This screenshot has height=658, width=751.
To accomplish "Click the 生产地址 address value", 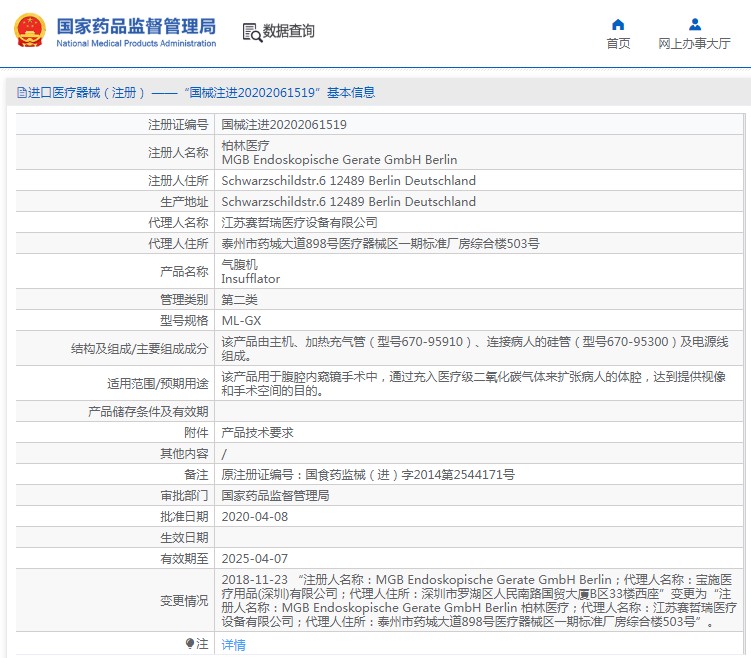I will 348,202.
